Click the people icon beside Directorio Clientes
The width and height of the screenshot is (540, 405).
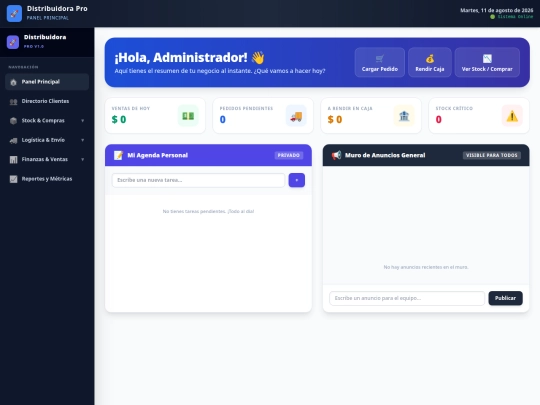(x=13, y=102)
